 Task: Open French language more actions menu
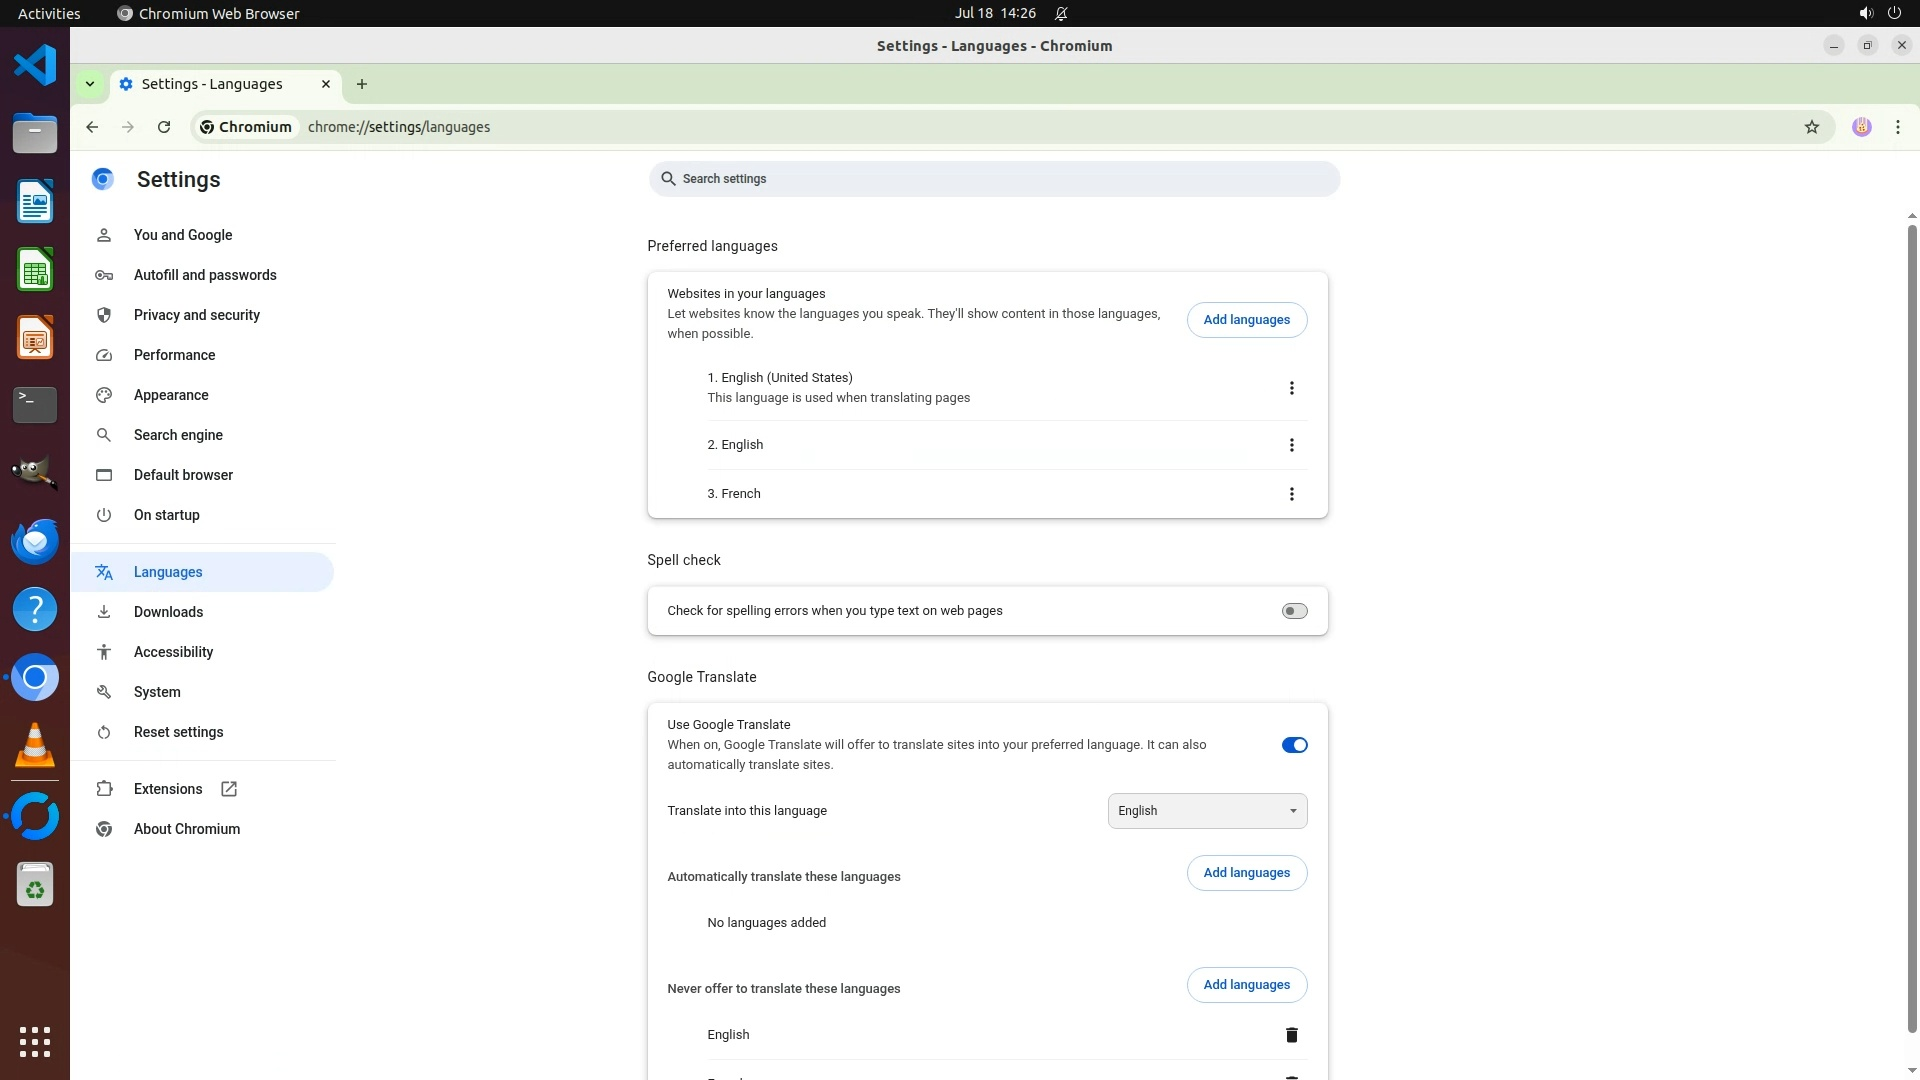(x=1291, y=494)
